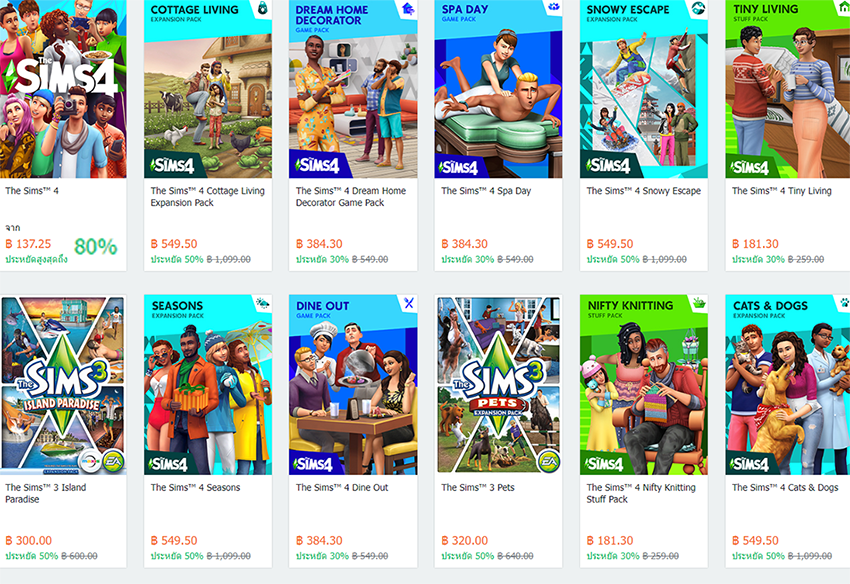Viewport: 850px width, 584px height.
Task: Click the Snowy Escape mountain pack icon
Action: tap(699, 8)
